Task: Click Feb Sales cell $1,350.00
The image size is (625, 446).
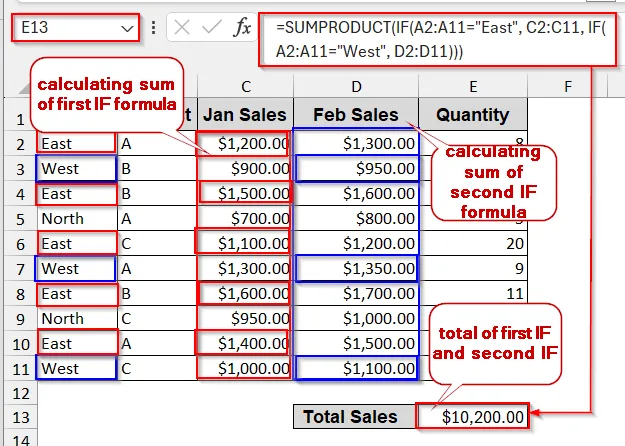Action: [356, 269]
